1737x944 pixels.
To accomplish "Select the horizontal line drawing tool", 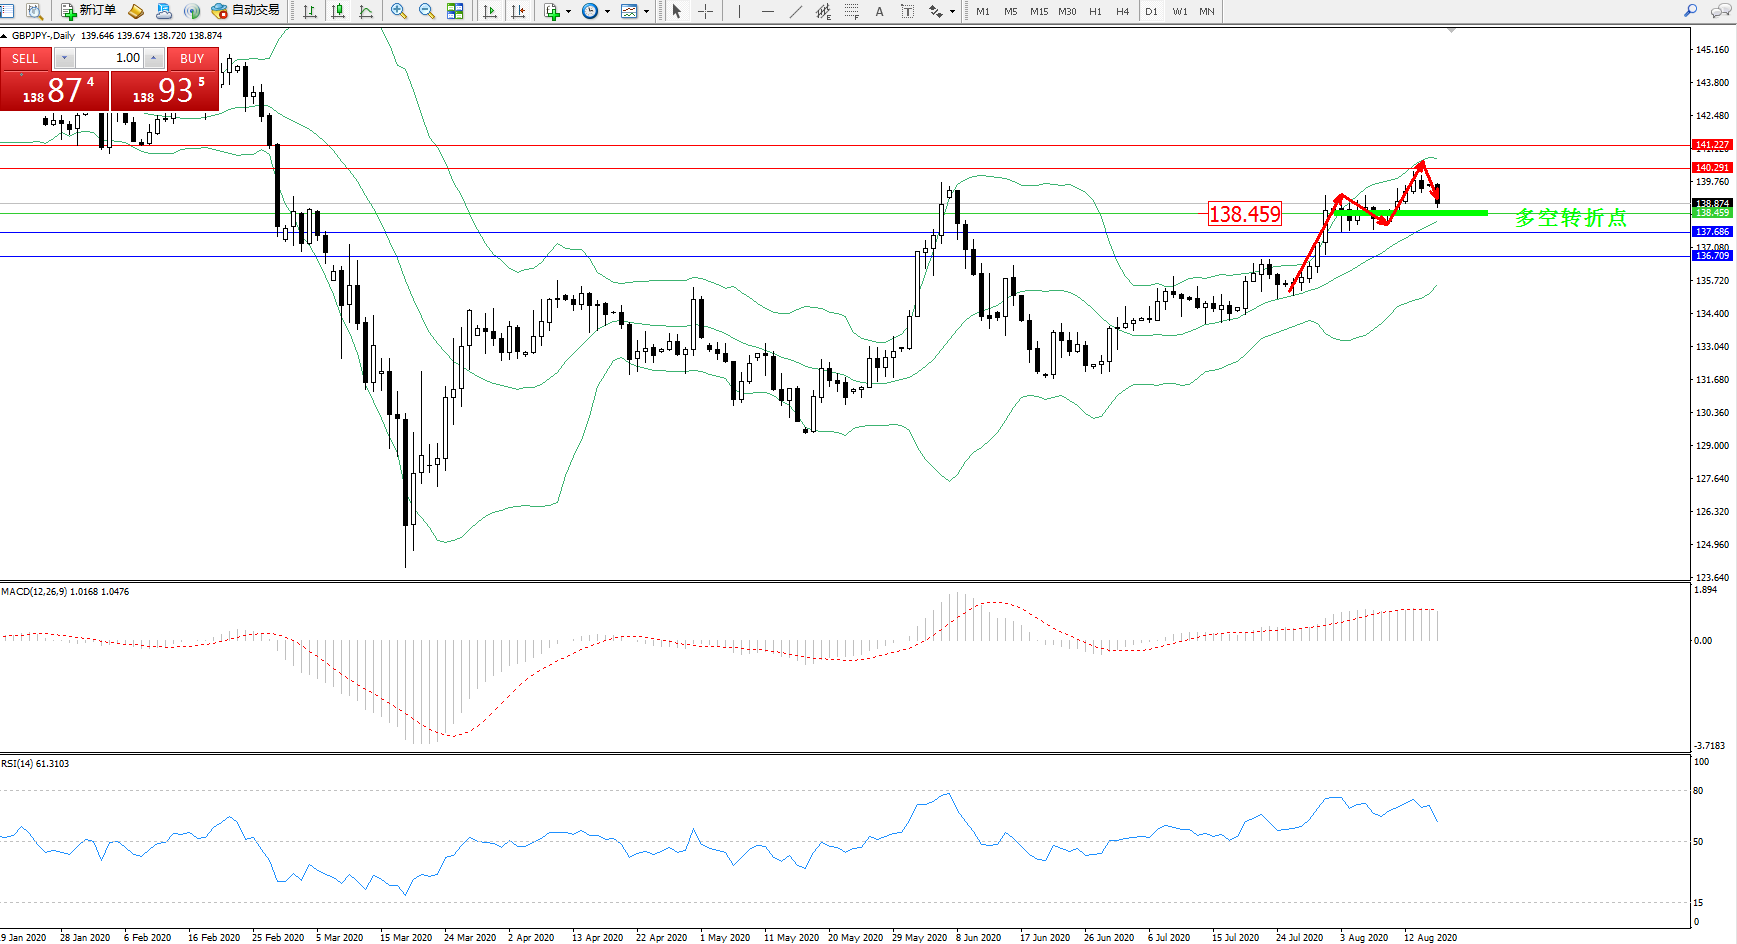I will 768,11.
